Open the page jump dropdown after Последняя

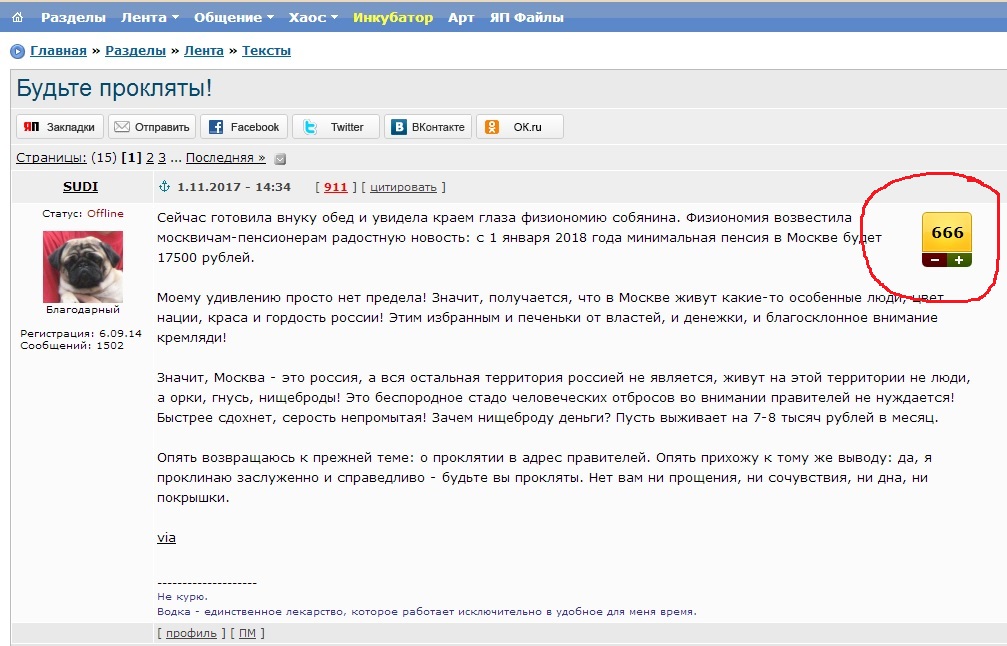tap(280, 158)
